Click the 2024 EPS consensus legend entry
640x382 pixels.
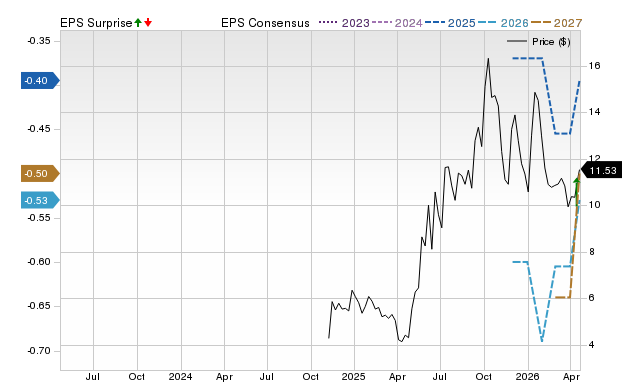pos(397,23)
